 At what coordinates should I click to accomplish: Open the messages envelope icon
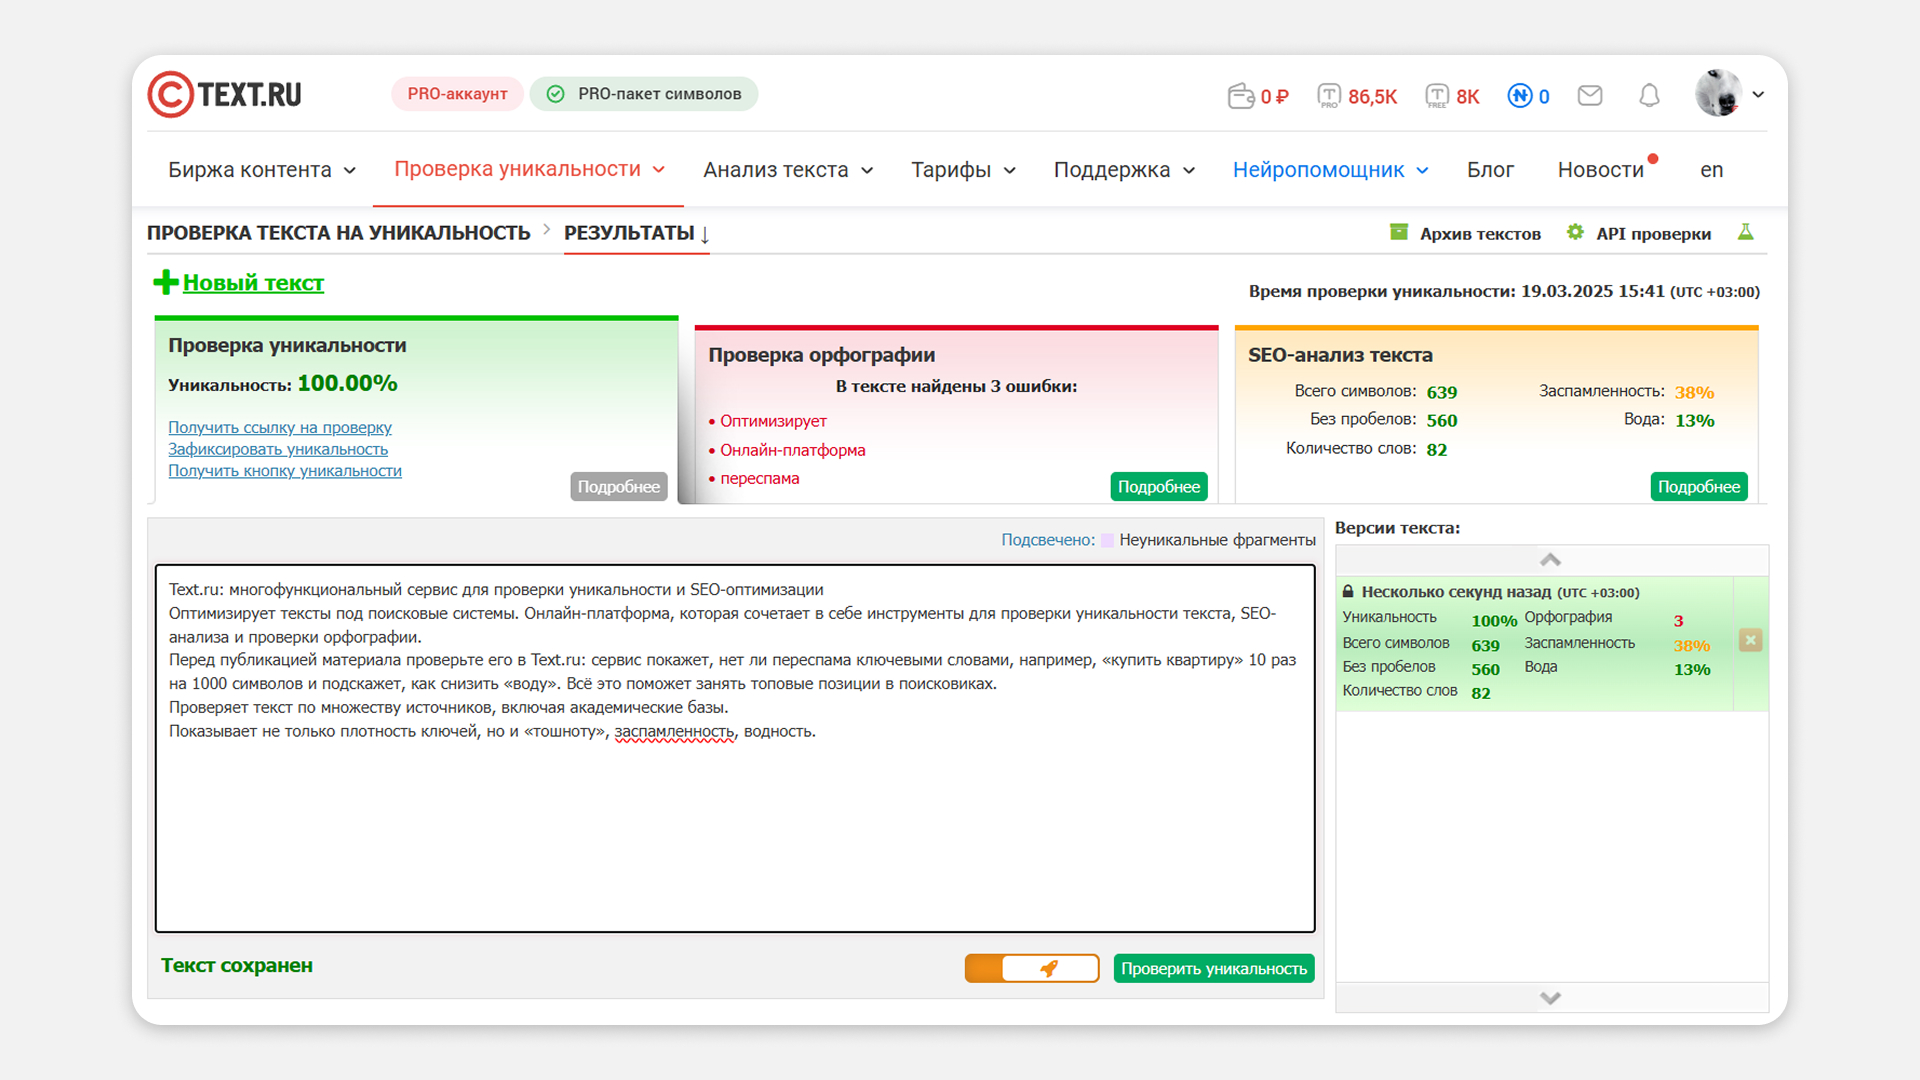pos(1590,95)
